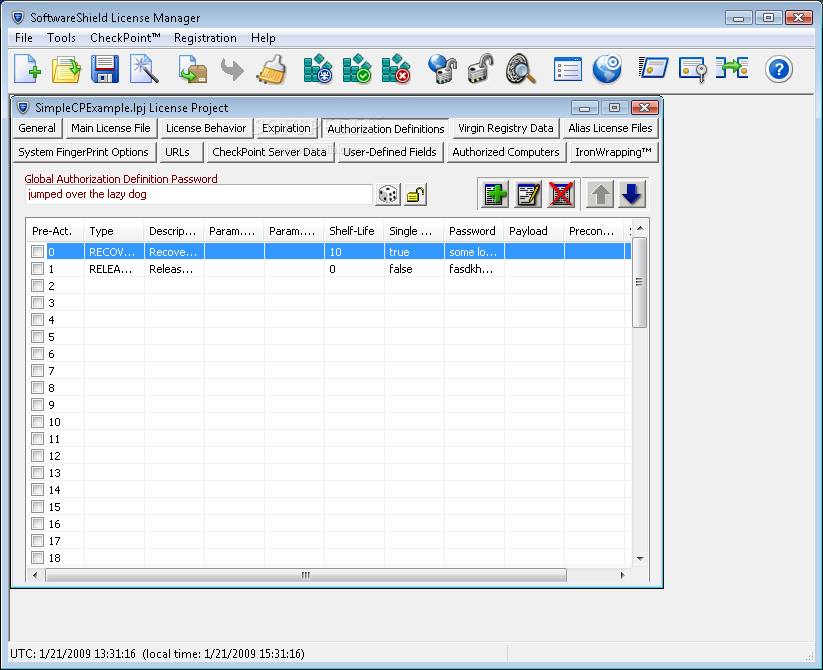The image size is (823, 670).
Task: Click the gray redo arrow icon
Action: click(x=232, y=69)
